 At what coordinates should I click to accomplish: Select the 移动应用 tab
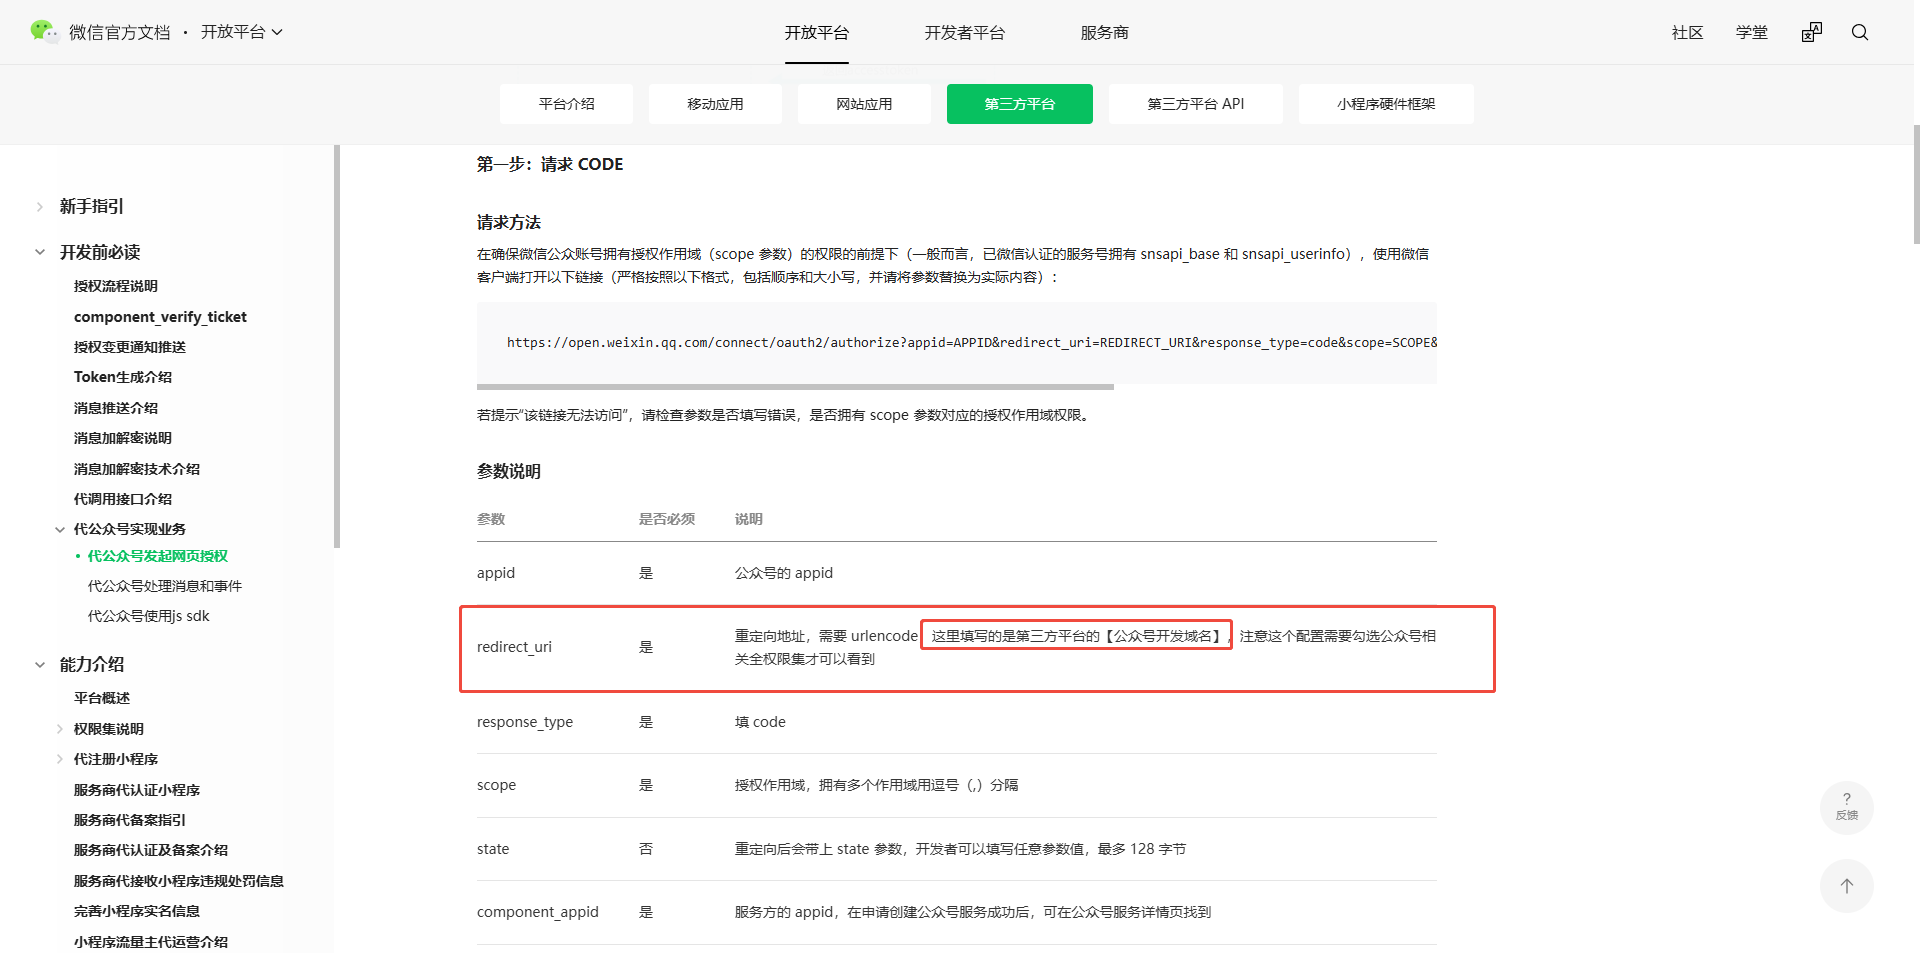715,104
